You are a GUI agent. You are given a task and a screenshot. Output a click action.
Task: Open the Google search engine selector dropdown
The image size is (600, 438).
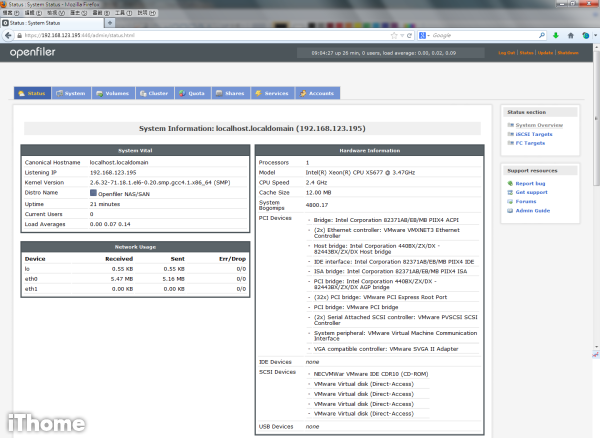click(423, 33)
